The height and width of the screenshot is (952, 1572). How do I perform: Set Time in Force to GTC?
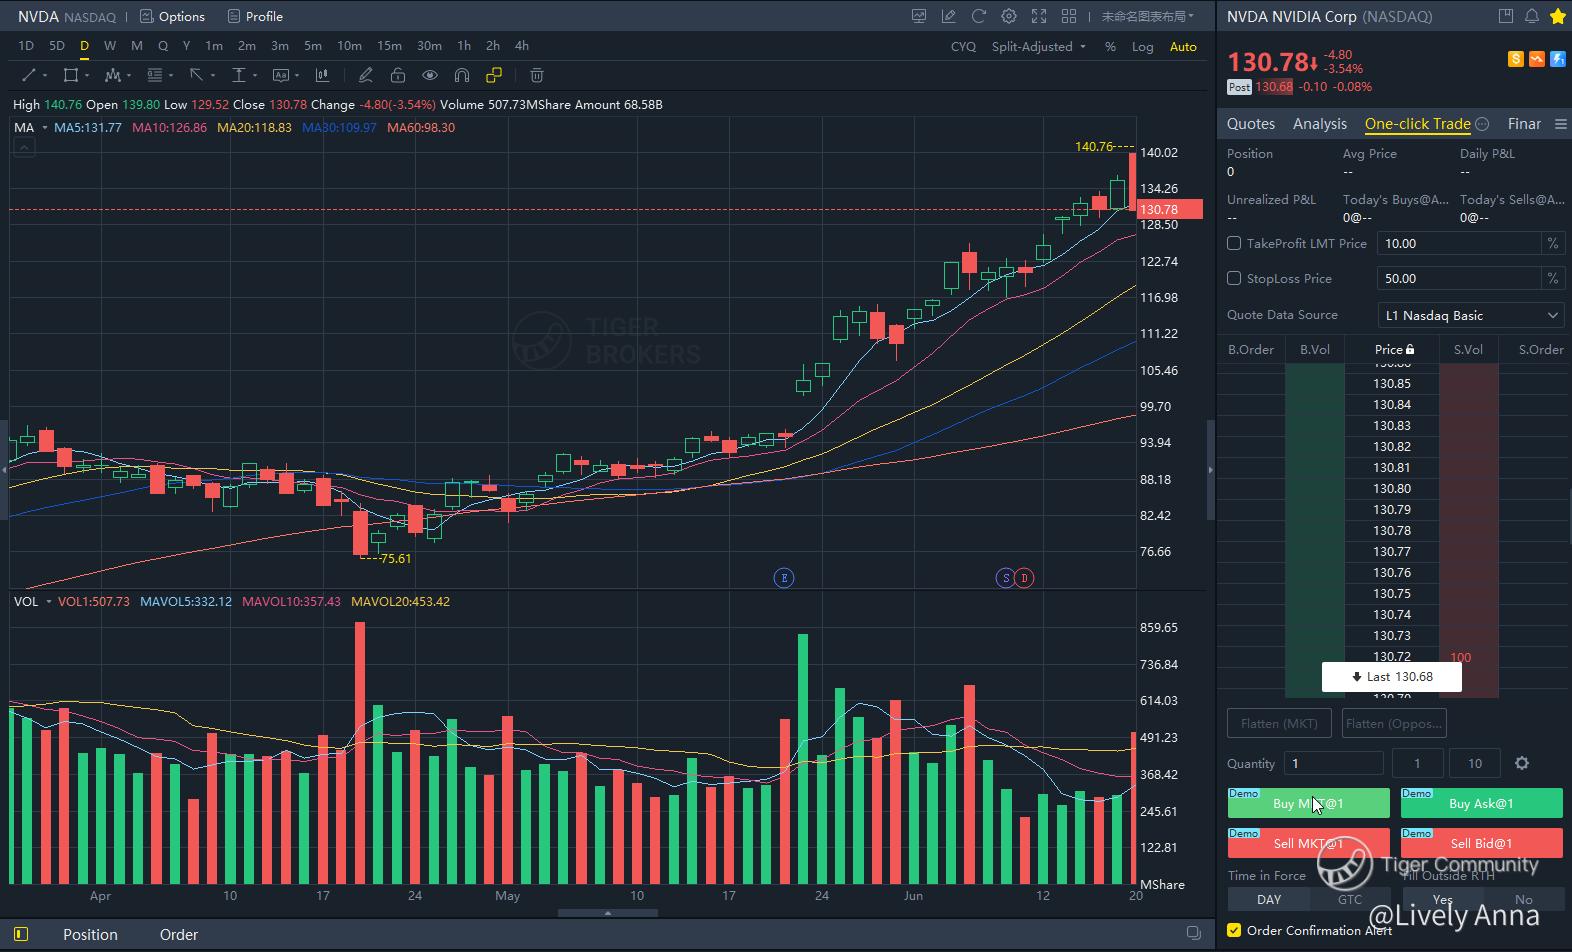tap(1350, 899)
